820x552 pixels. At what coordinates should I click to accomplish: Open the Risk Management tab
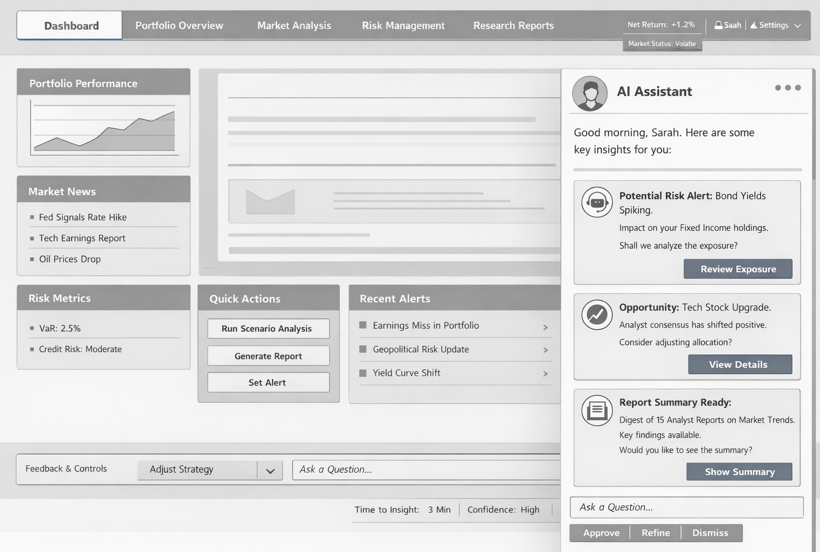pyautogui.click(x=403, y=26)
